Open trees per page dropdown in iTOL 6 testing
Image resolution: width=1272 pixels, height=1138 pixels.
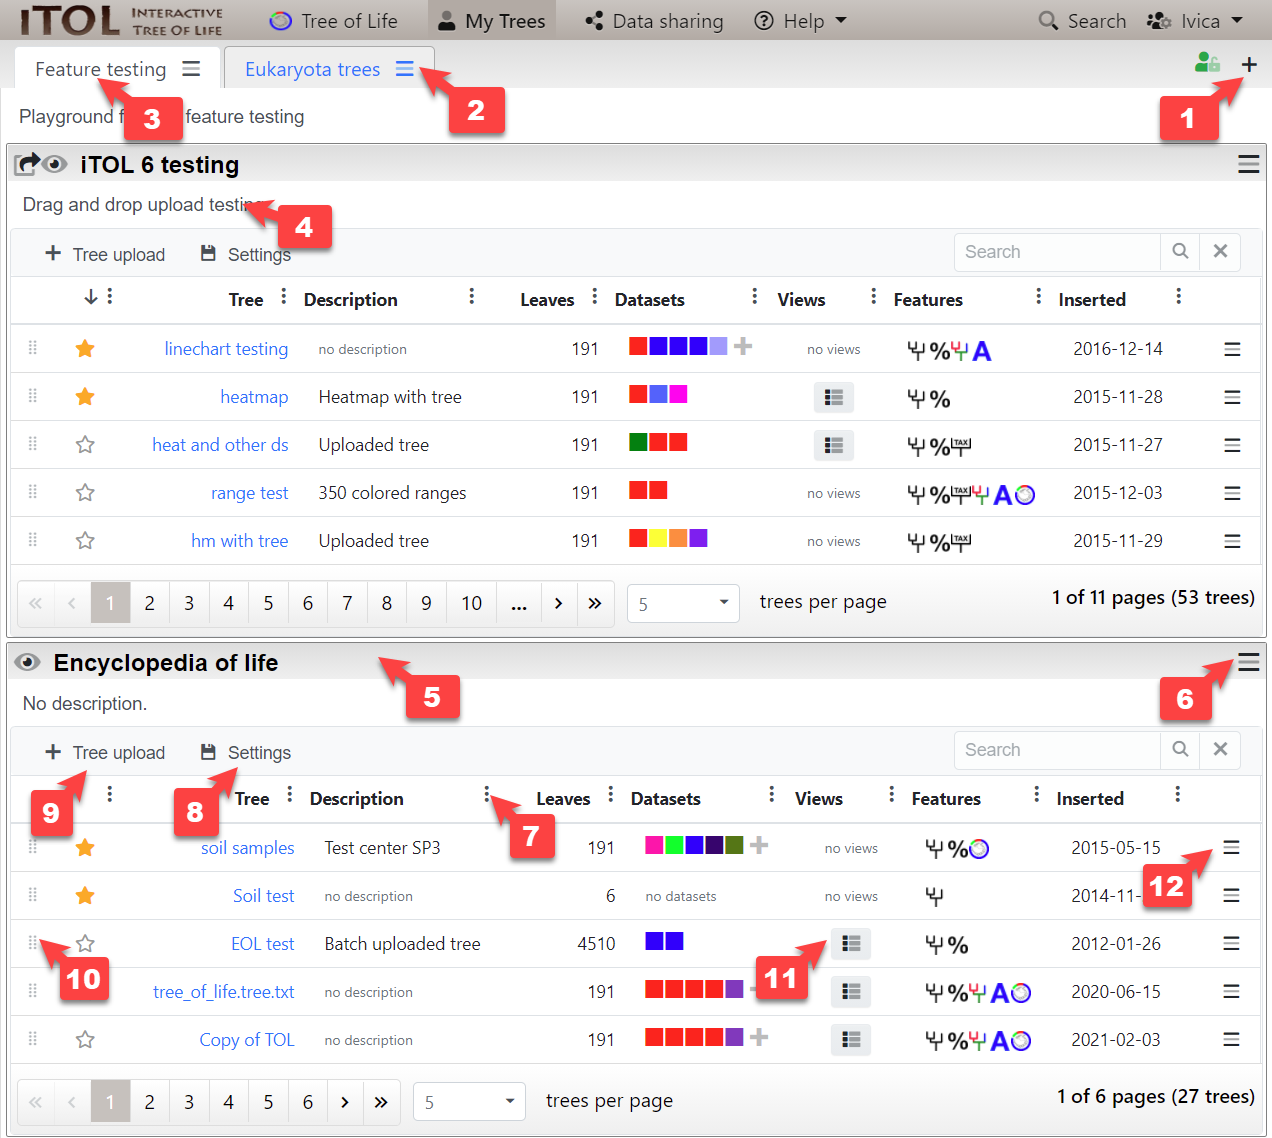[683, 603]
